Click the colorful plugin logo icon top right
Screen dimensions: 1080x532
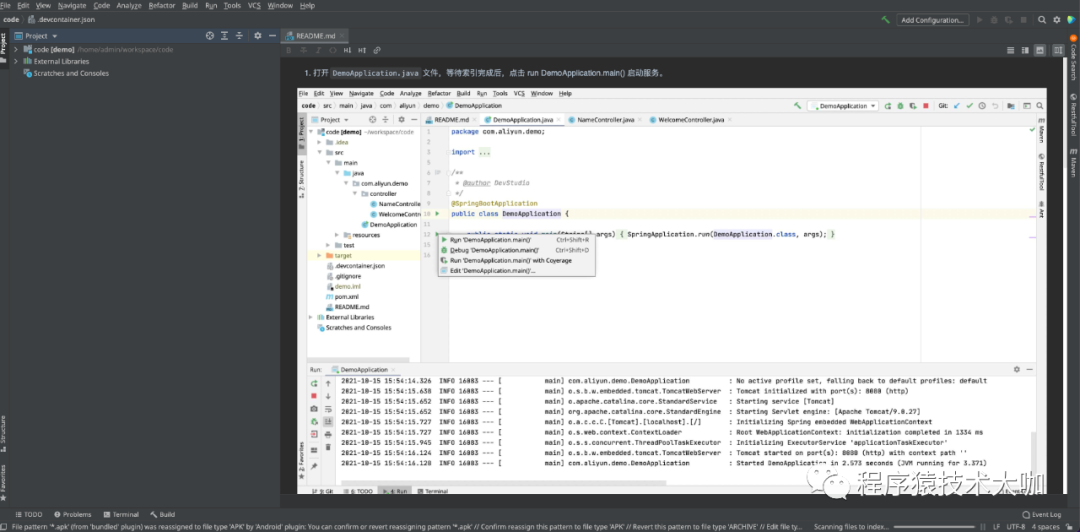(x=1070, y=20)
